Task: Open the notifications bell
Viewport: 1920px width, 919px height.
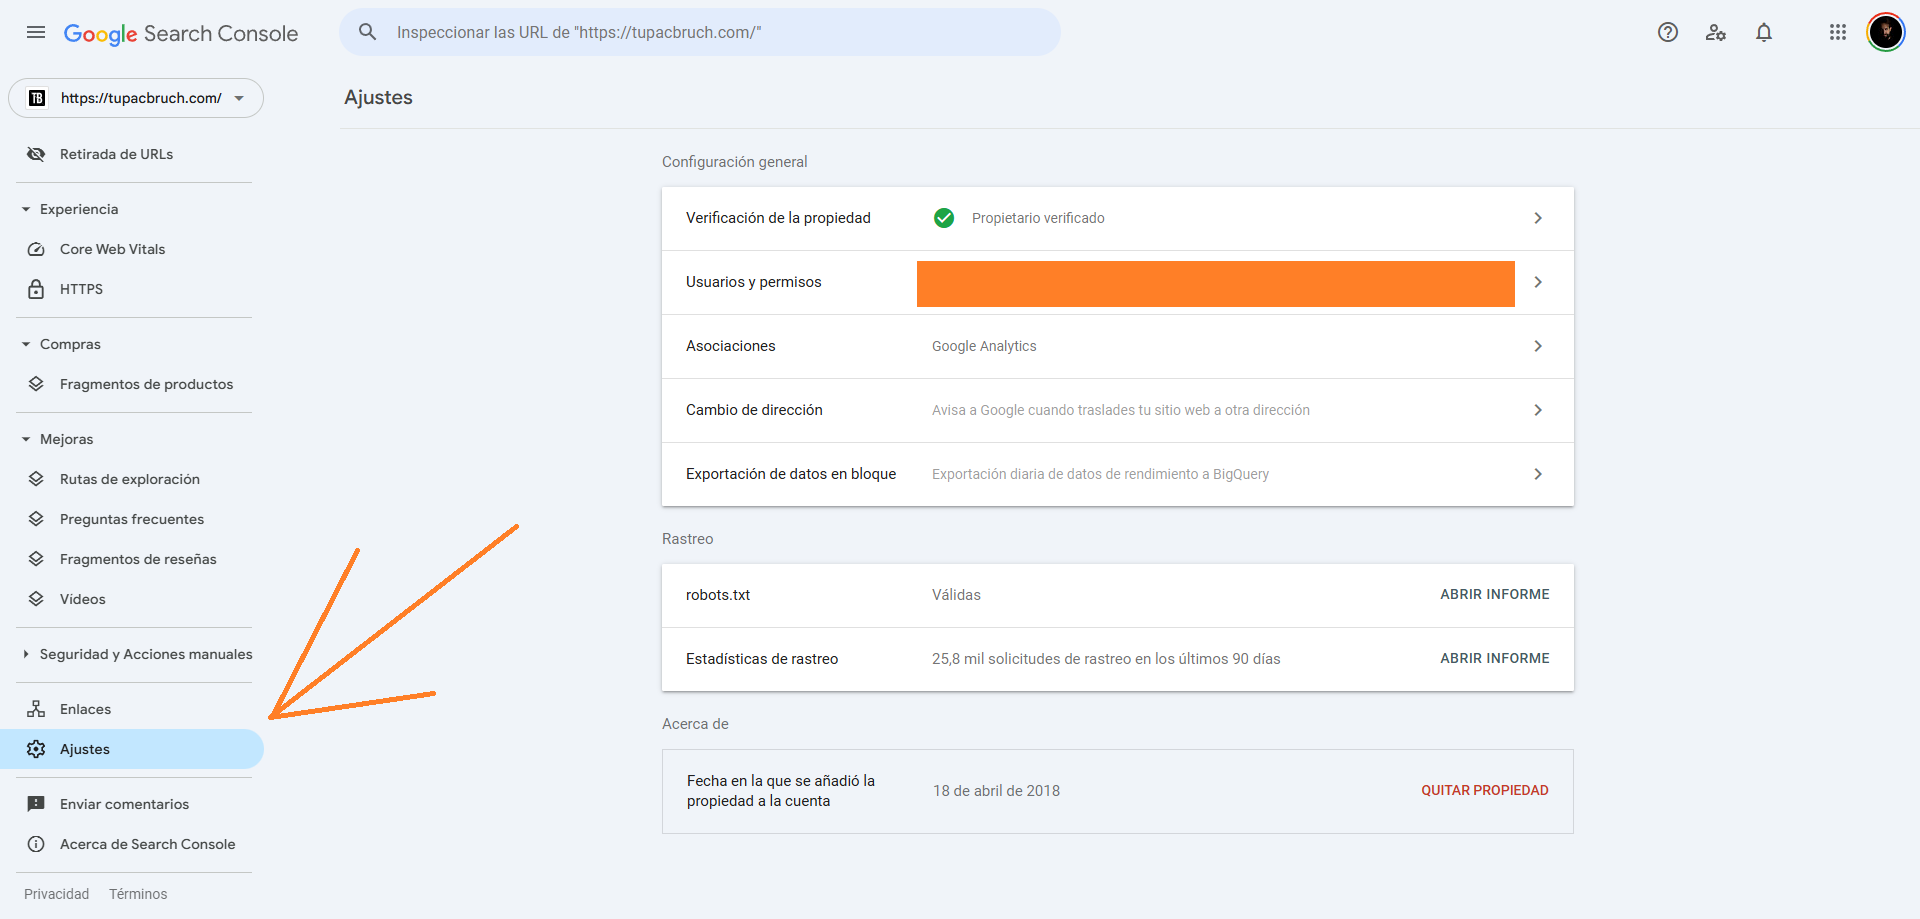Action: [x=1764, y=32]
